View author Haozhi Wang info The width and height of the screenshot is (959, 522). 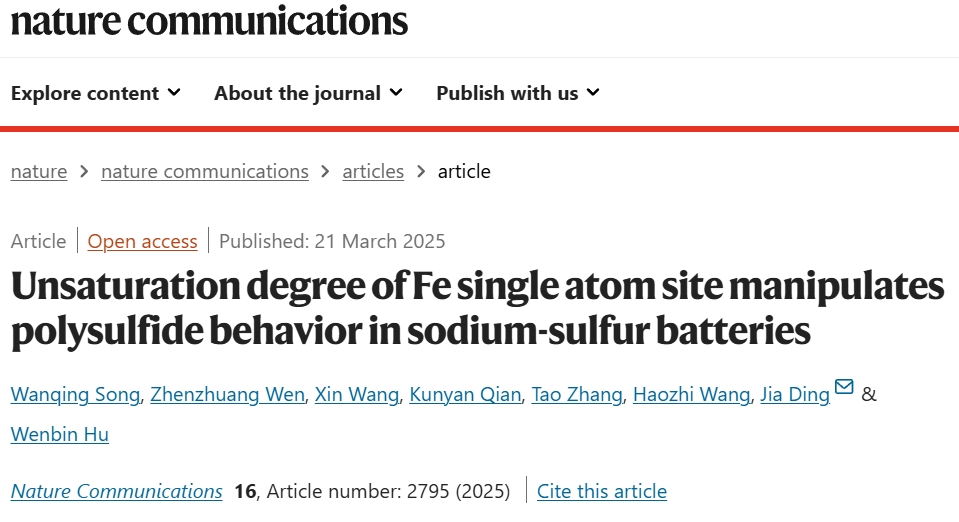[692, 395]
